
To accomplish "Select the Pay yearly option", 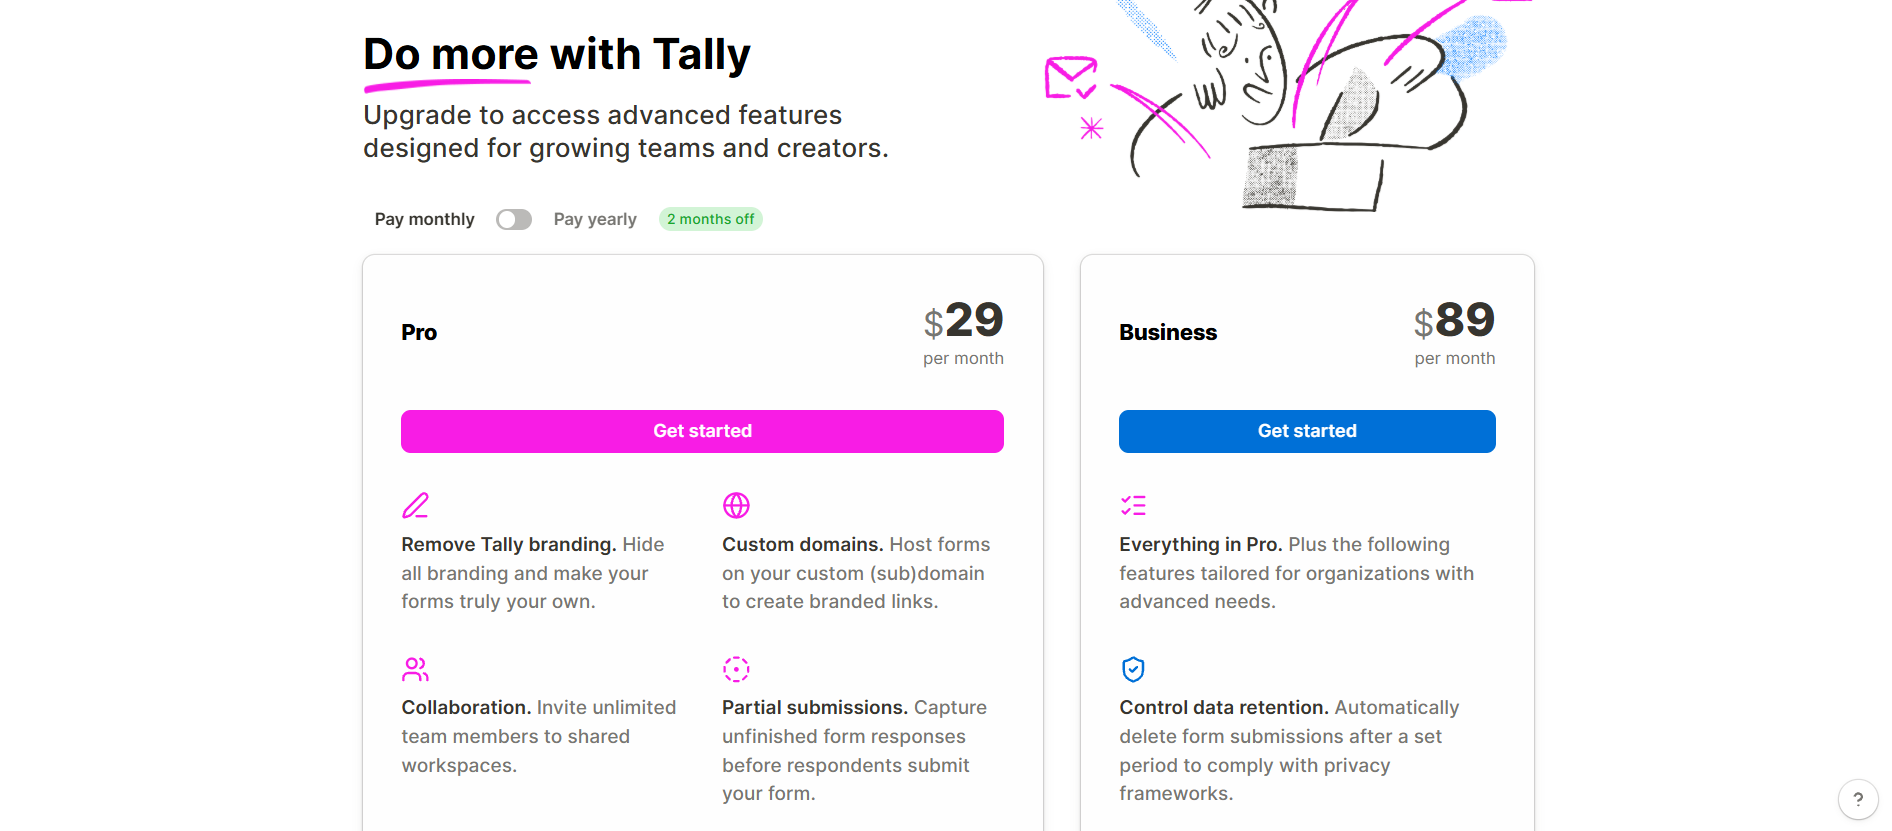I will [x=595, y=219].
